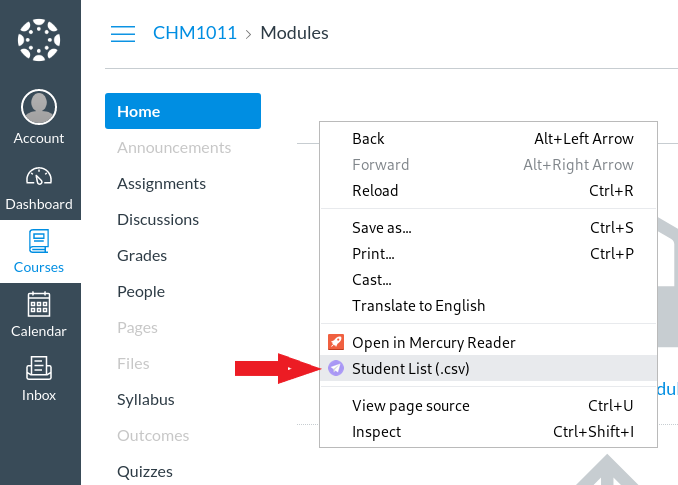Click the Canvas logo icon

coord(40,40)
